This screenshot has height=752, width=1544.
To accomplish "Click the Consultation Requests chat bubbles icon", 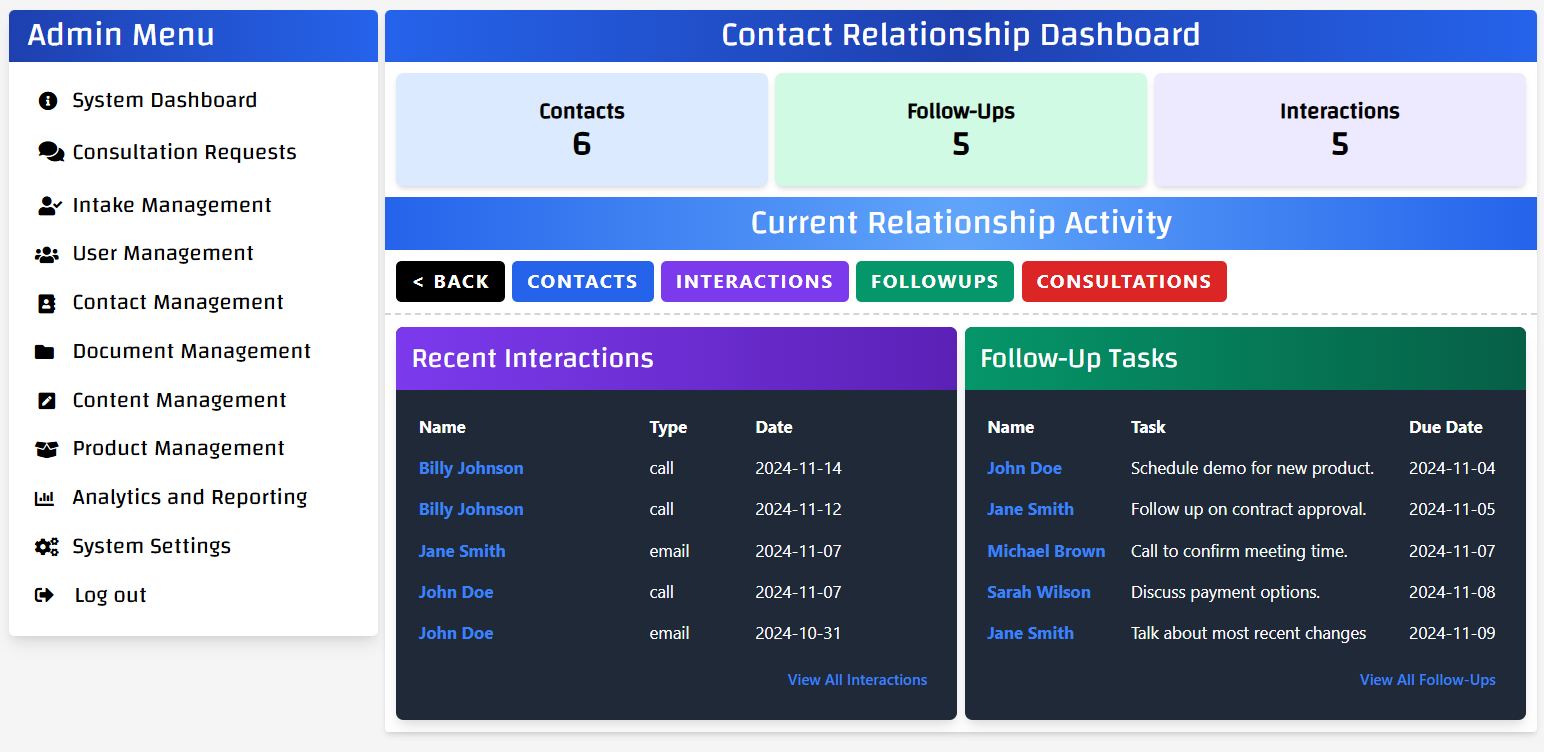I will pos(51,152).
